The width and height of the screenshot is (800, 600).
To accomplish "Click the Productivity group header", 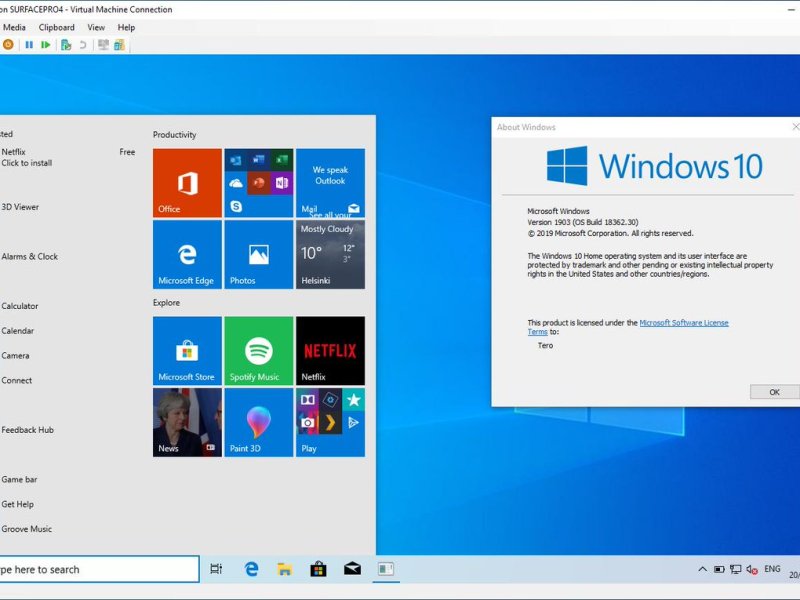I will point(174,135).
